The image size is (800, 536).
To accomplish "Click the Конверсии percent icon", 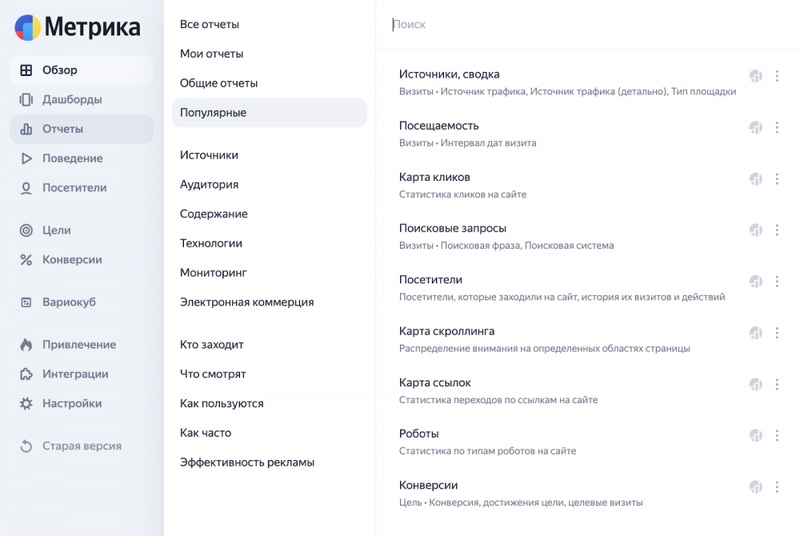I will point(26,260).
